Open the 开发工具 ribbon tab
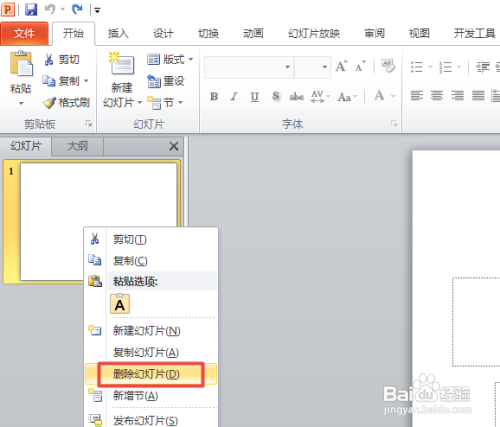This screenshot has height=427, width=500. [x=474, y=33]
